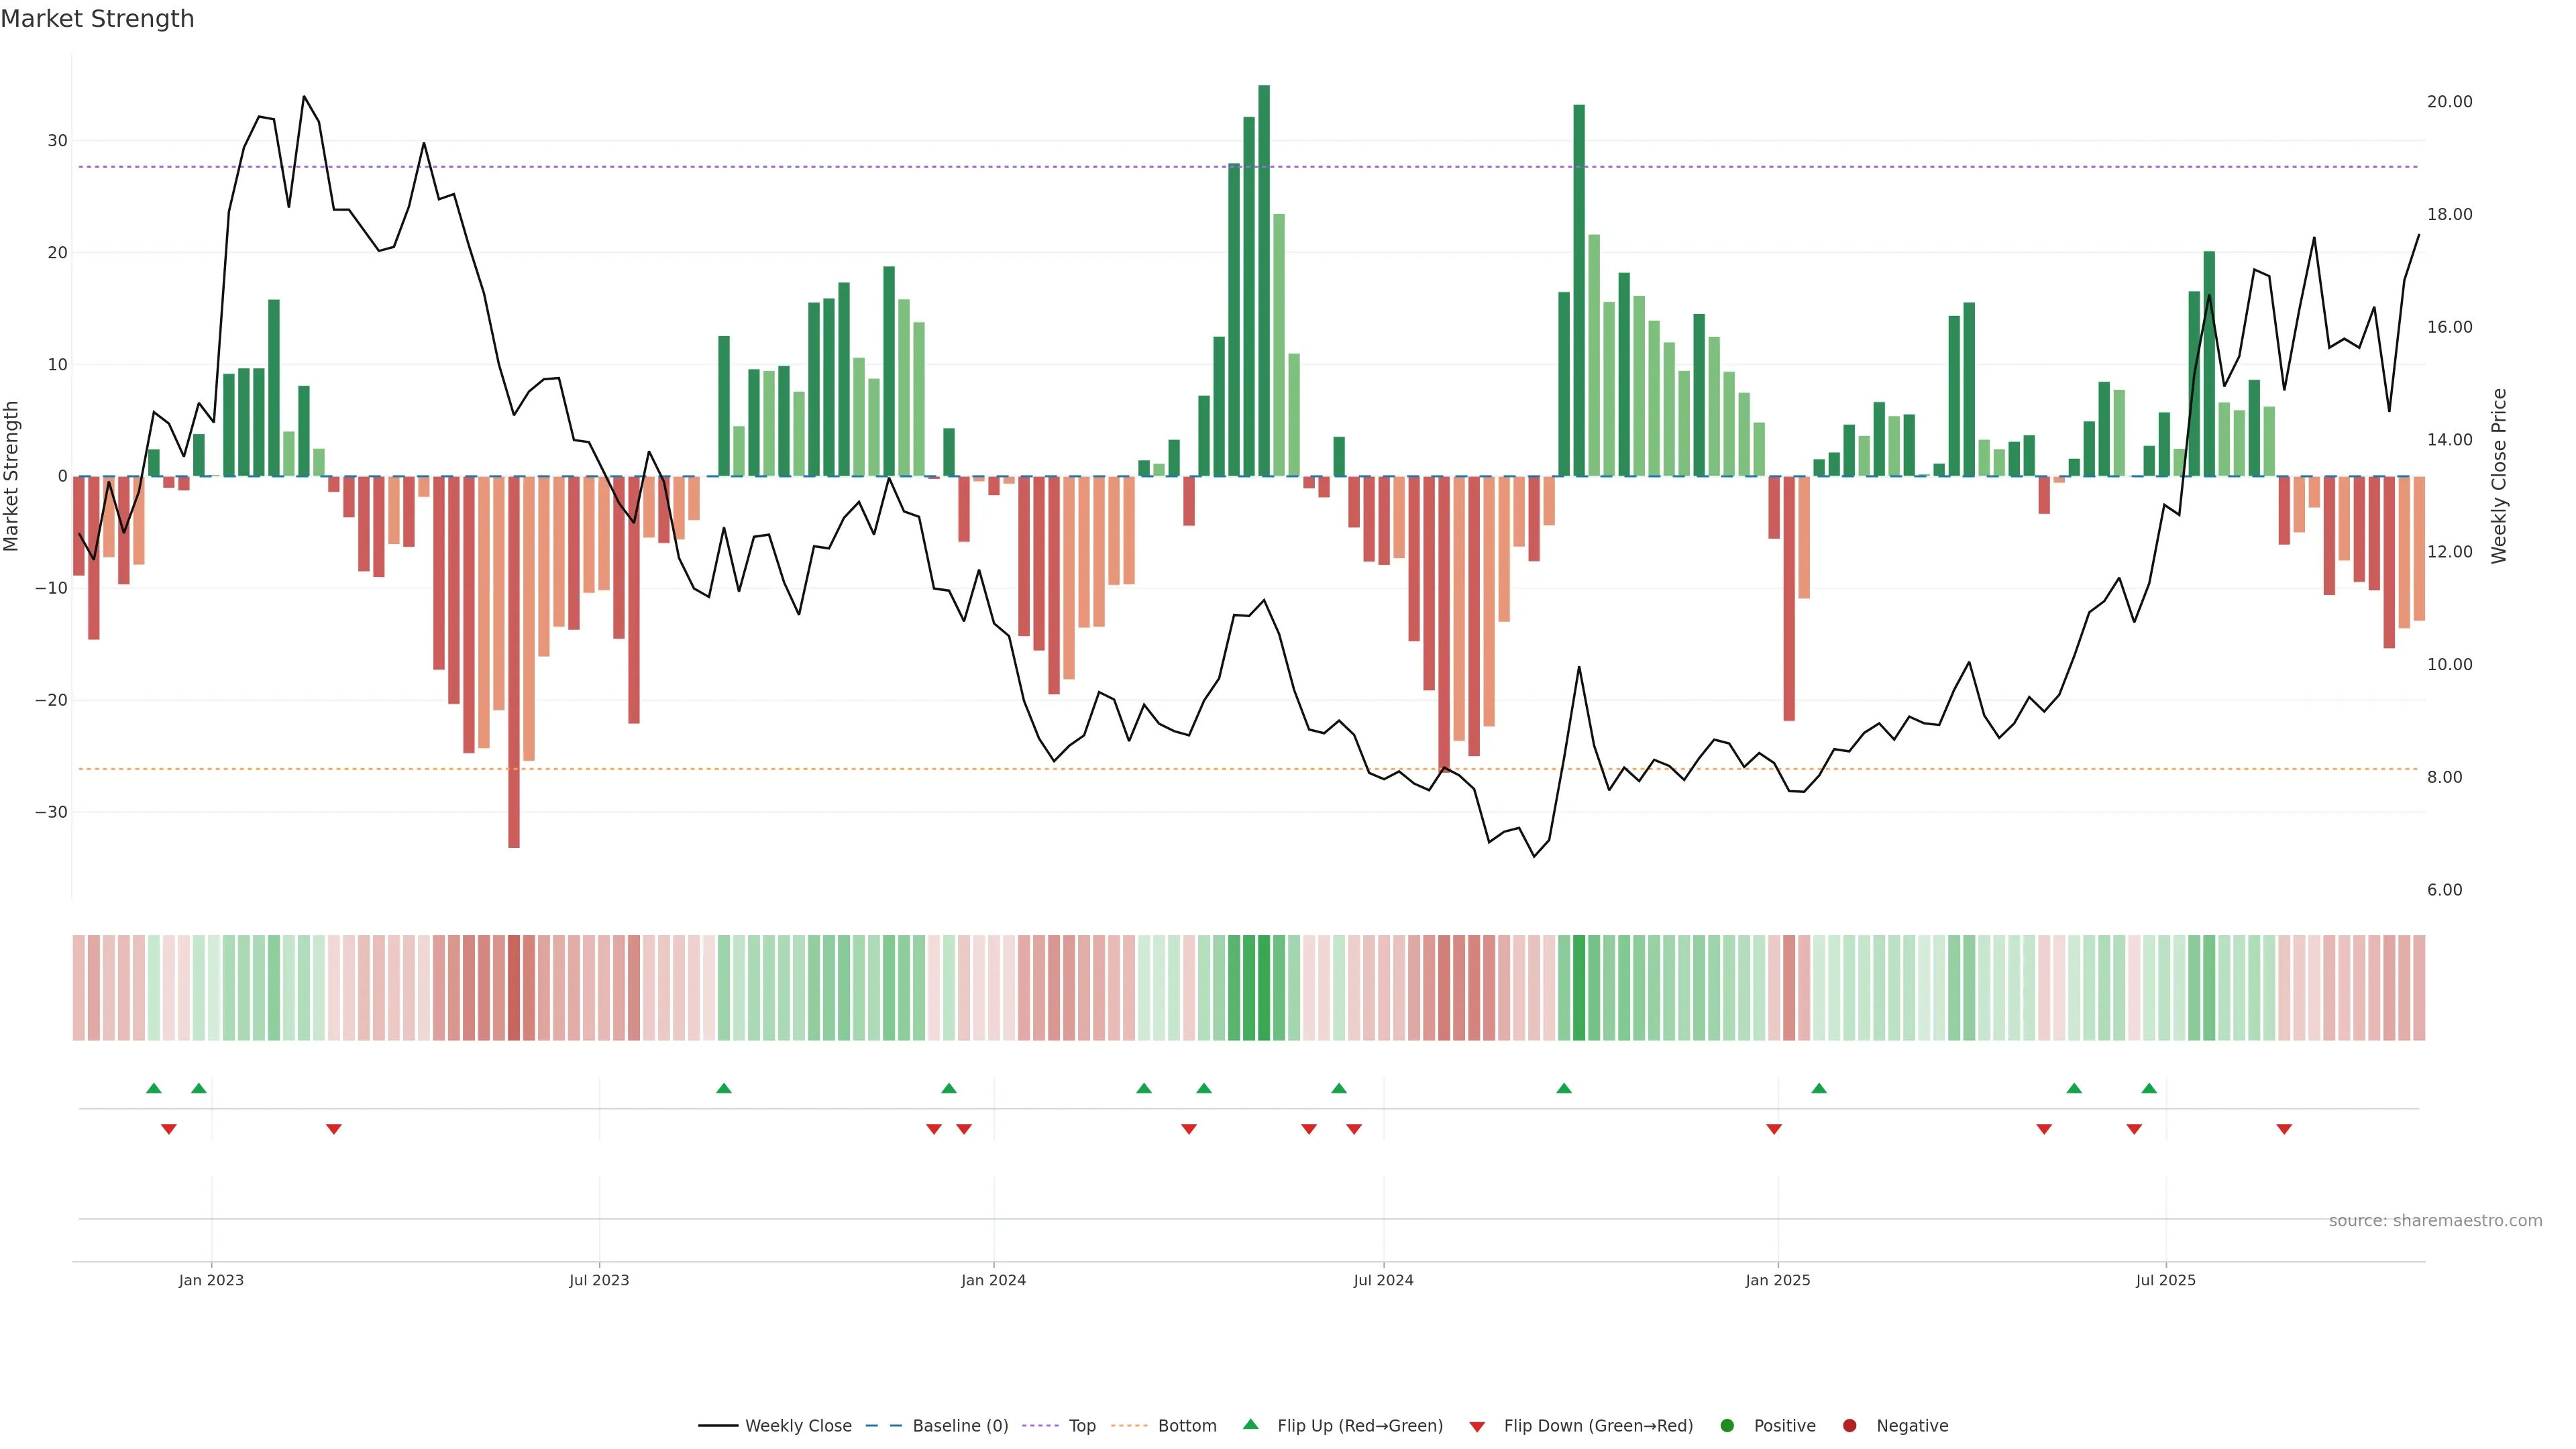Click the darkest green heatmap strip cell

point(1264,987)
